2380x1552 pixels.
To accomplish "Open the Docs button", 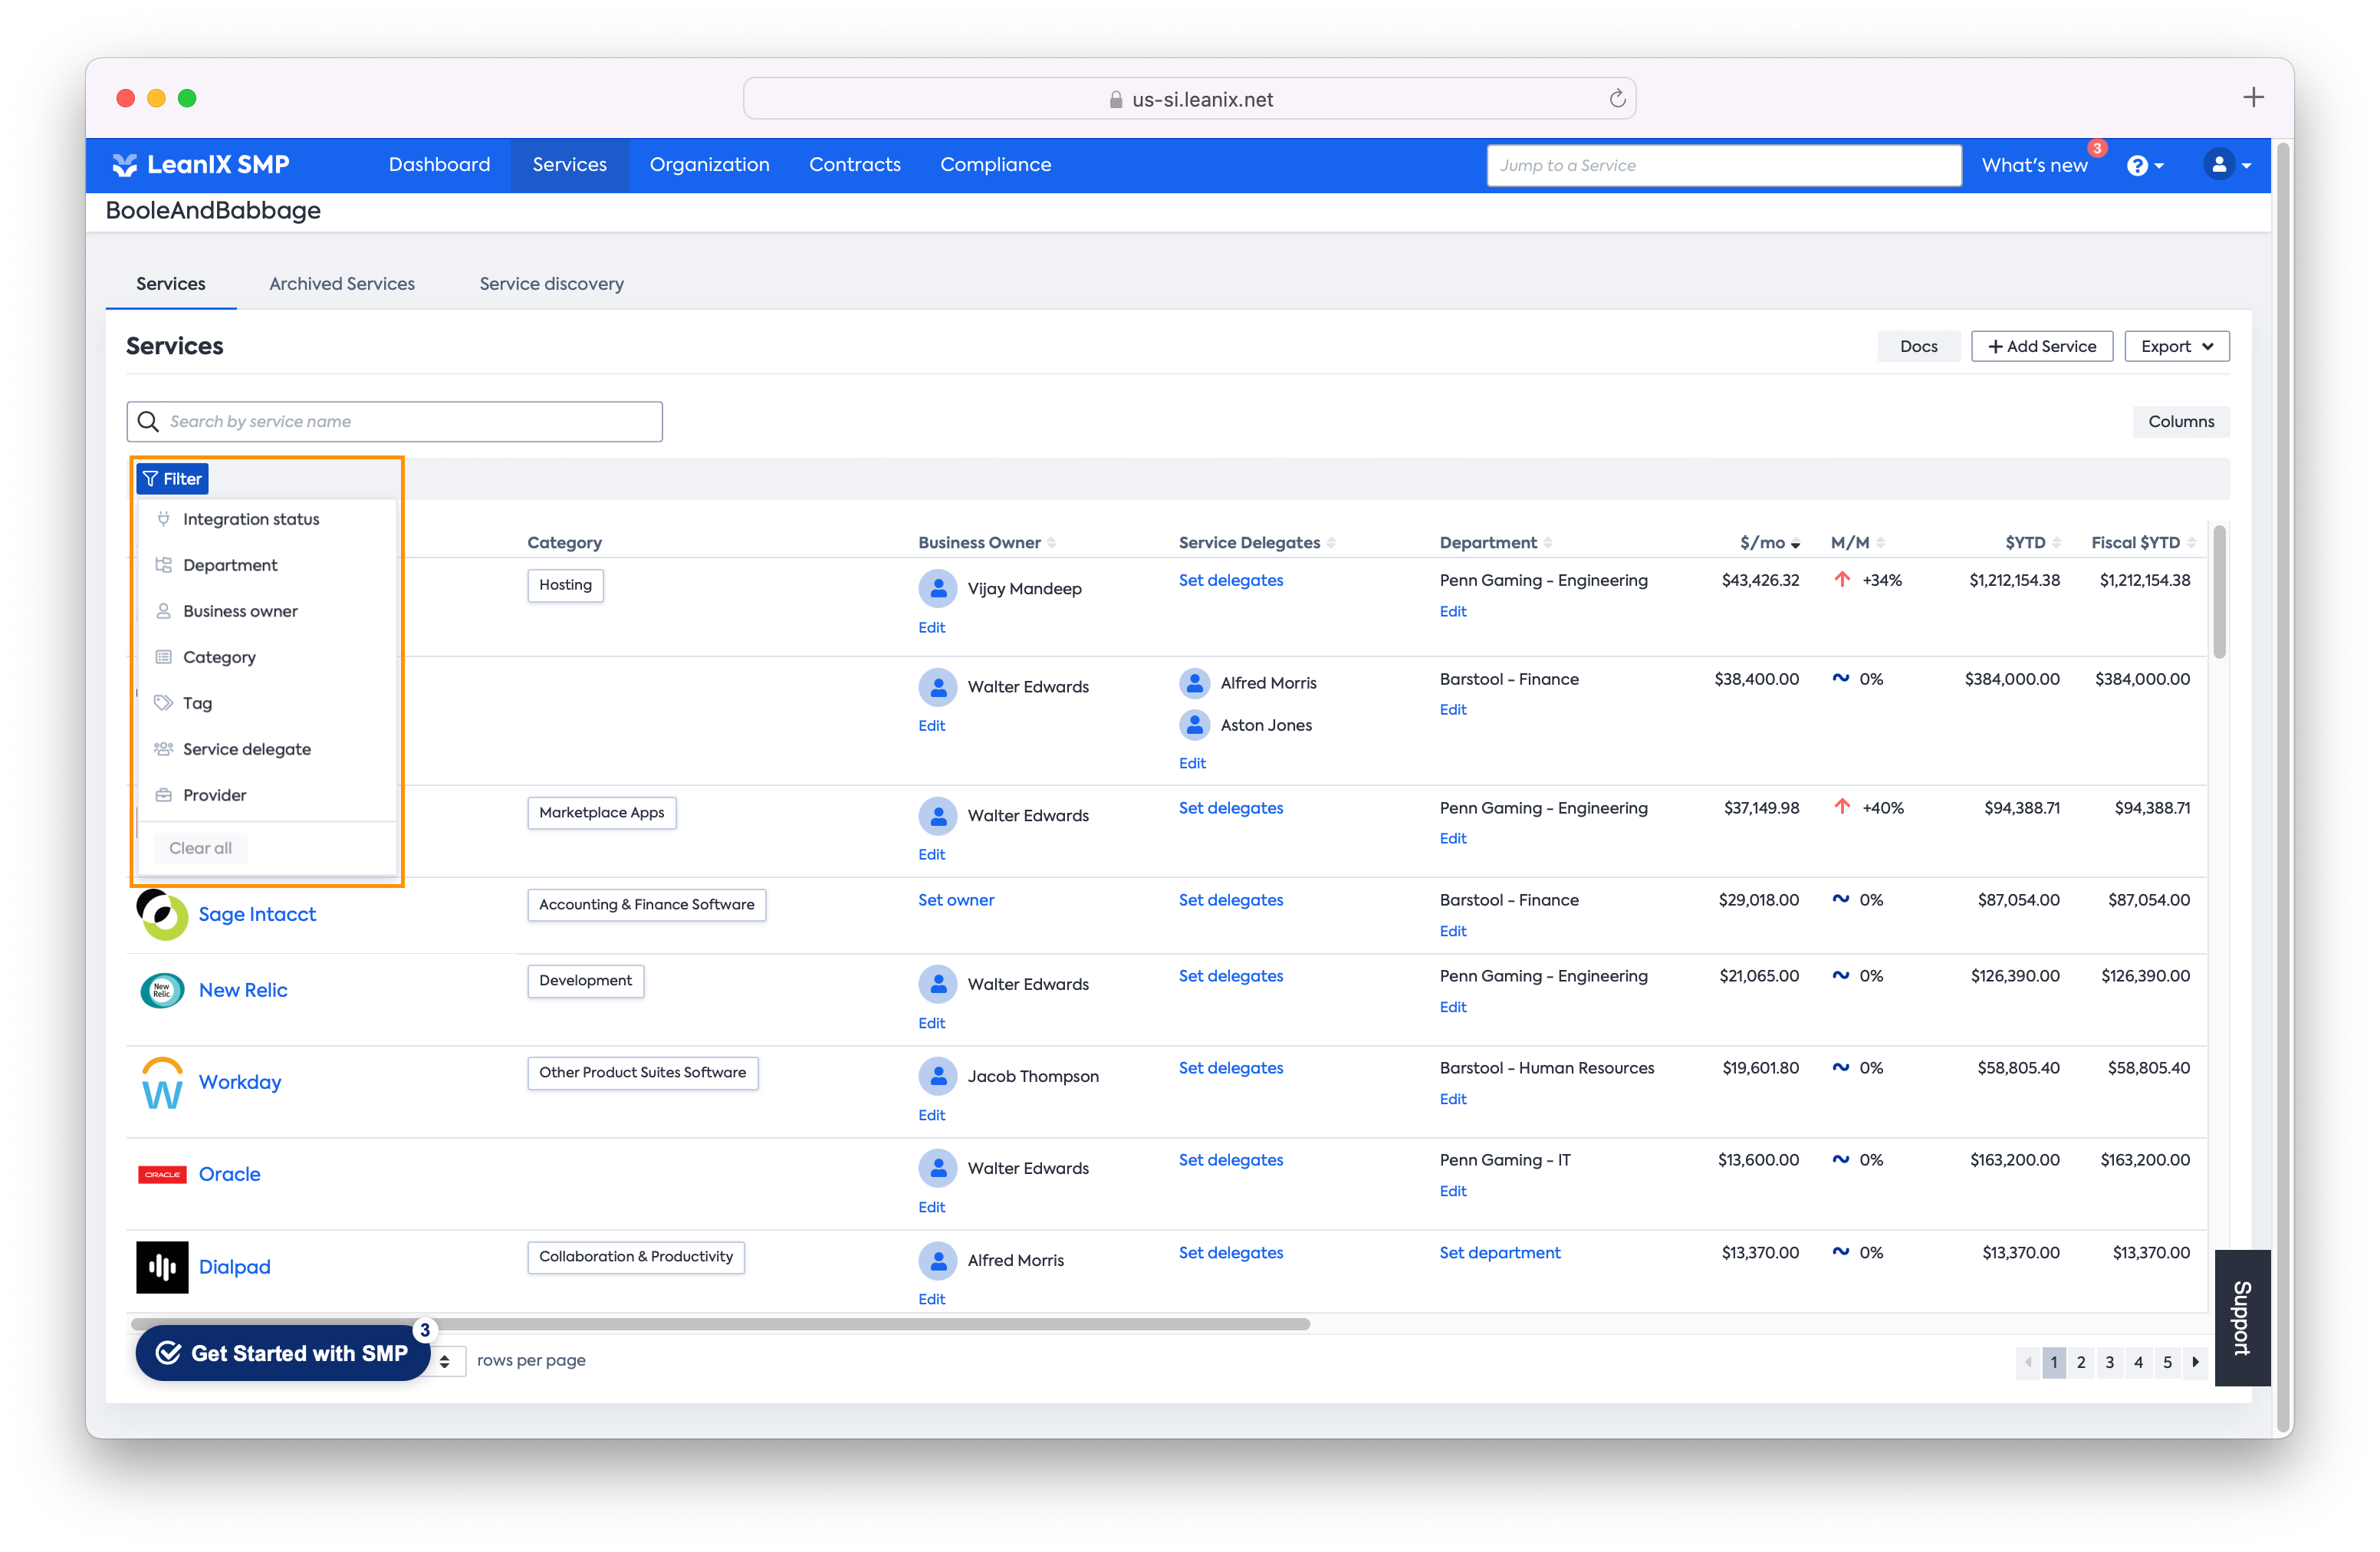I will pos(1919,347).
